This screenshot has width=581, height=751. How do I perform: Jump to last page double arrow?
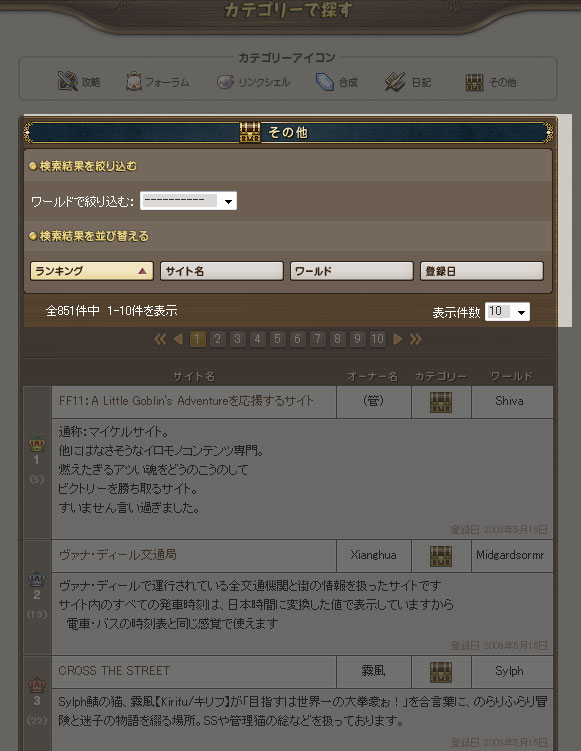(x=416, y=339)
